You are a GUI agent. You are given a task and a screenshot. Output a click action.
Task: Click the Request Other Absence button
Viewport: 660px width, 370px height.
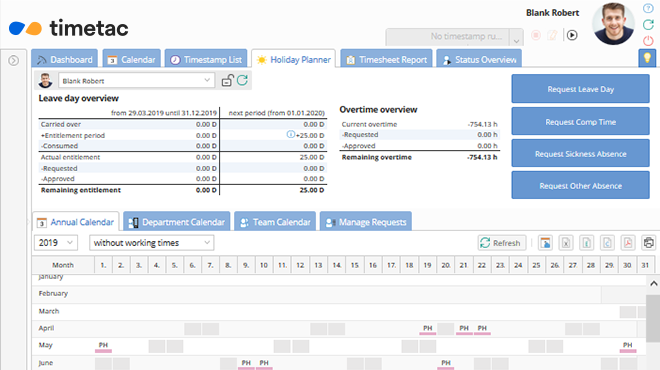pyautogui.click(x=580, y=185)
